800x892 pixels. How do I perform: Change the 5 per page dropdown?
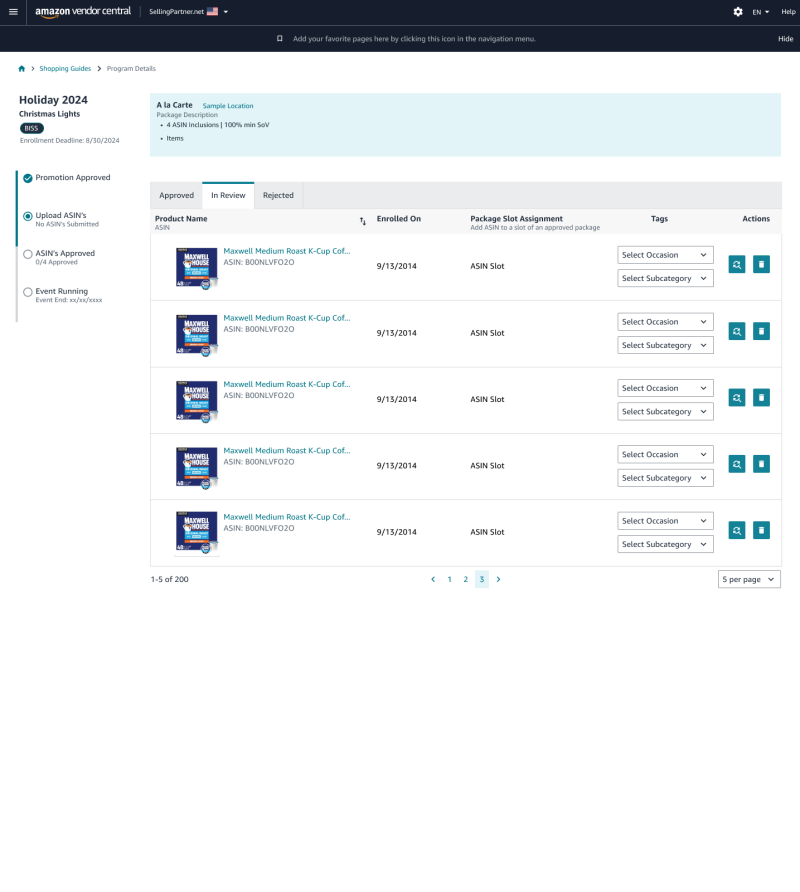click(749, 579)
